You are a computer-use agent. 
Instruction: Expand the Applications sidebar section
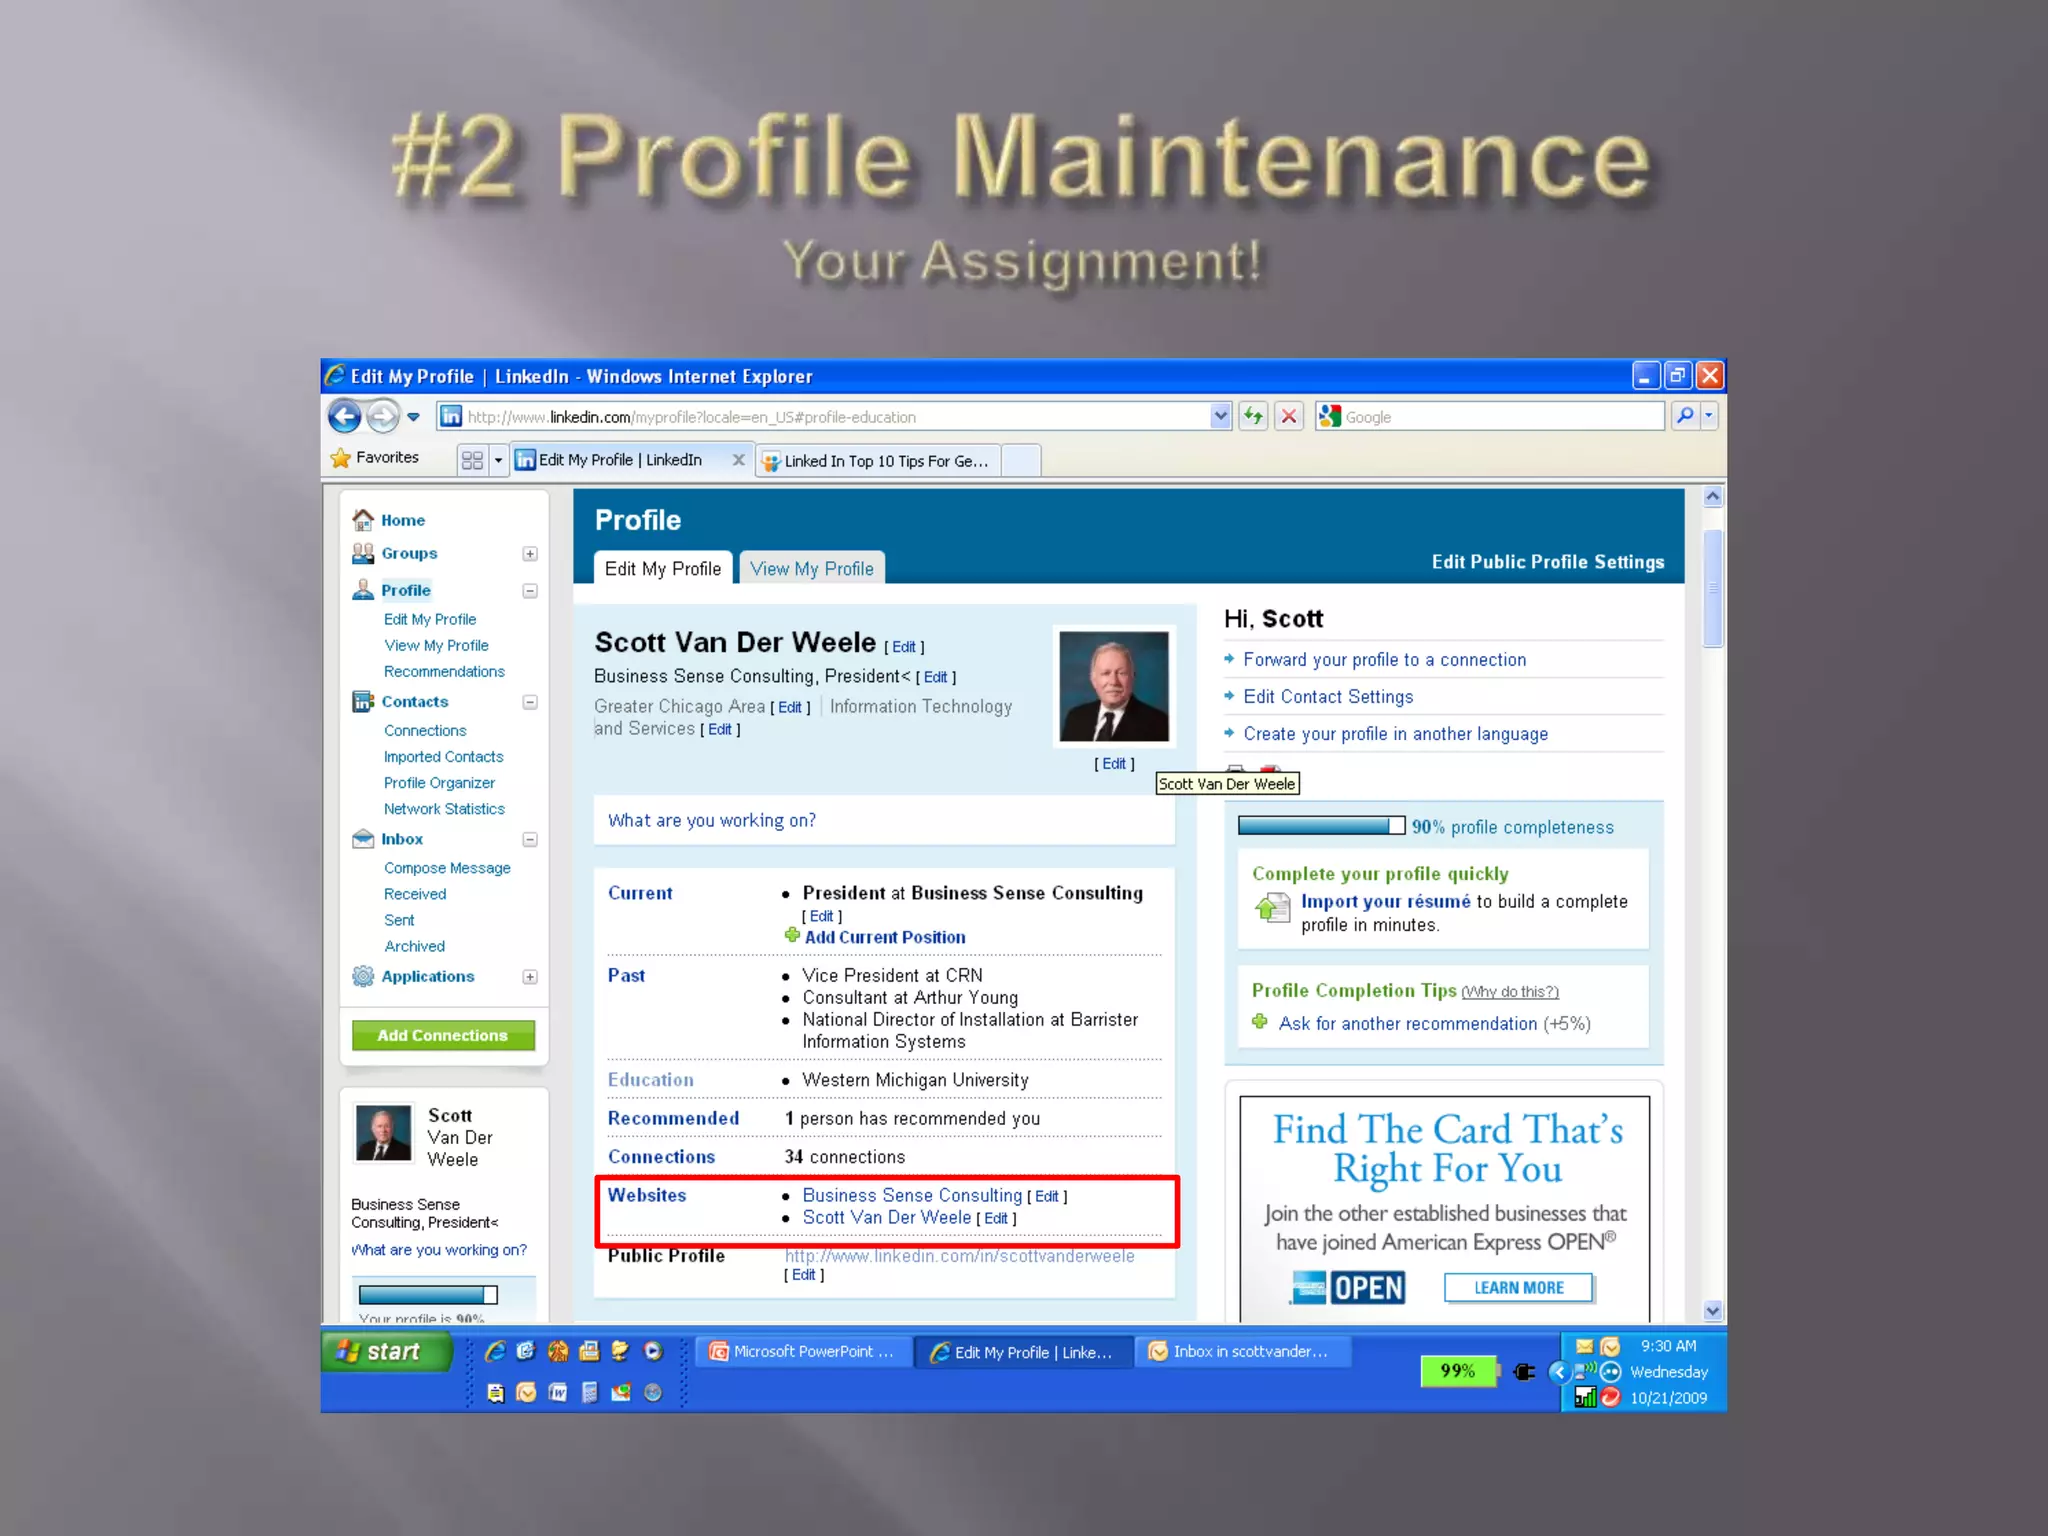530,977
